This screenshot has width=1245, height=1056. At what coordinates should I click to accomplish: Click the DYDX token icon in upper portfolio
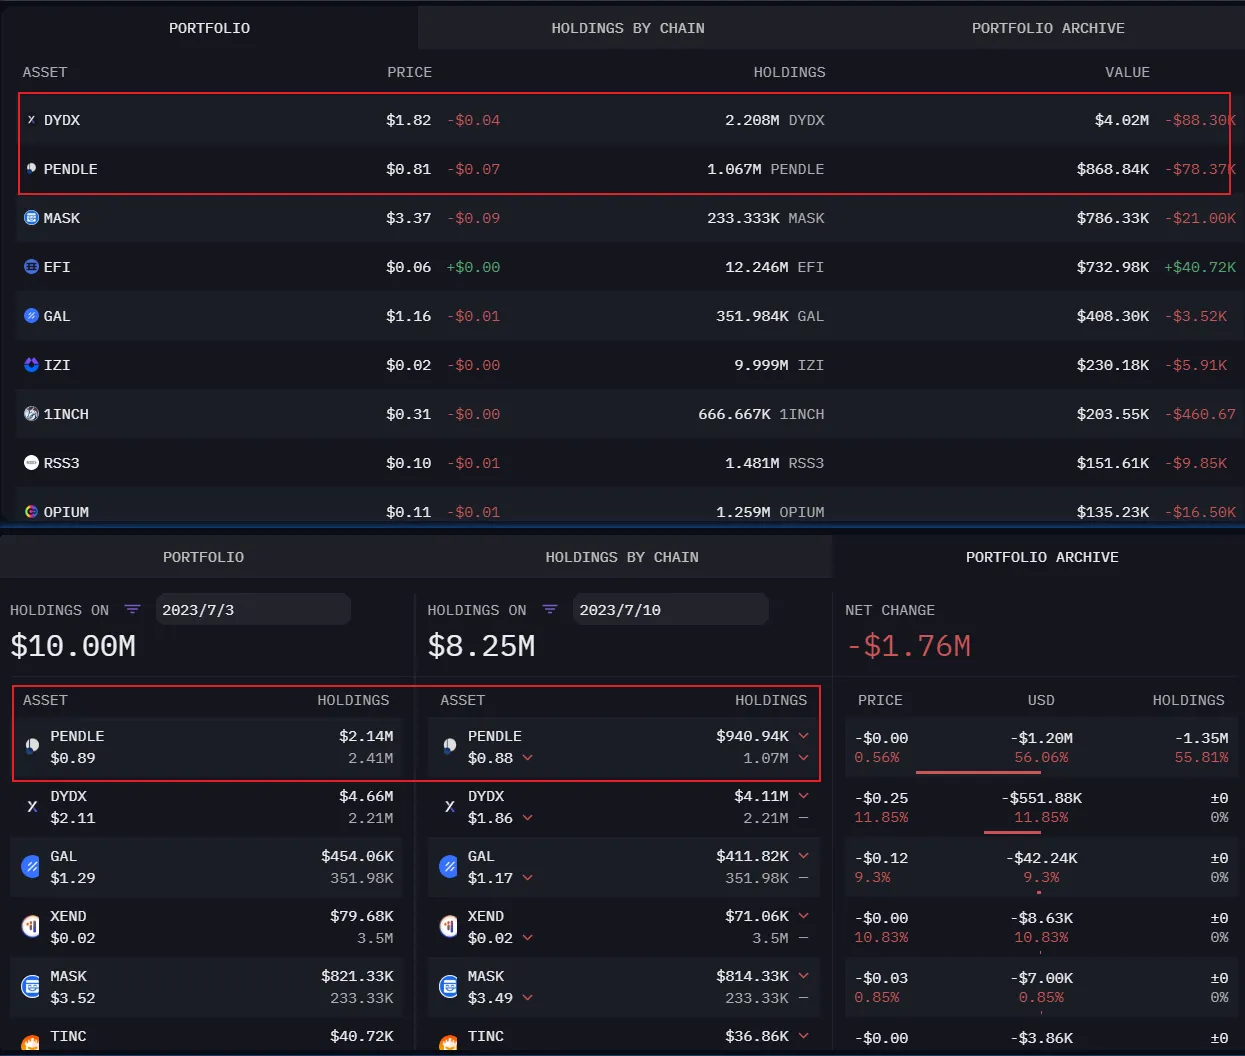coord(31,120)
